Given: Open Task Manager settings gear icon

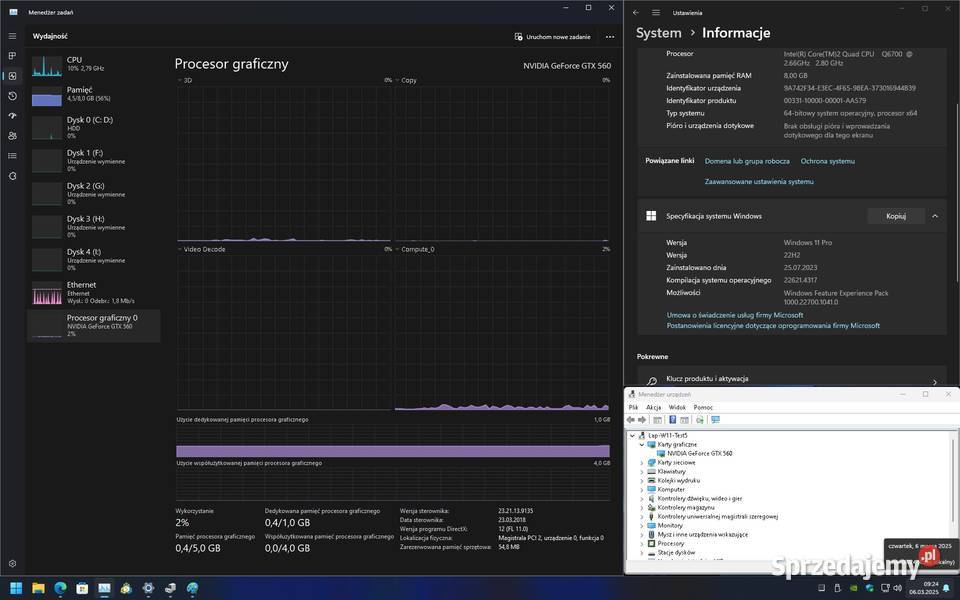Looking at the screenshot, I should click(x=12, y=563).
